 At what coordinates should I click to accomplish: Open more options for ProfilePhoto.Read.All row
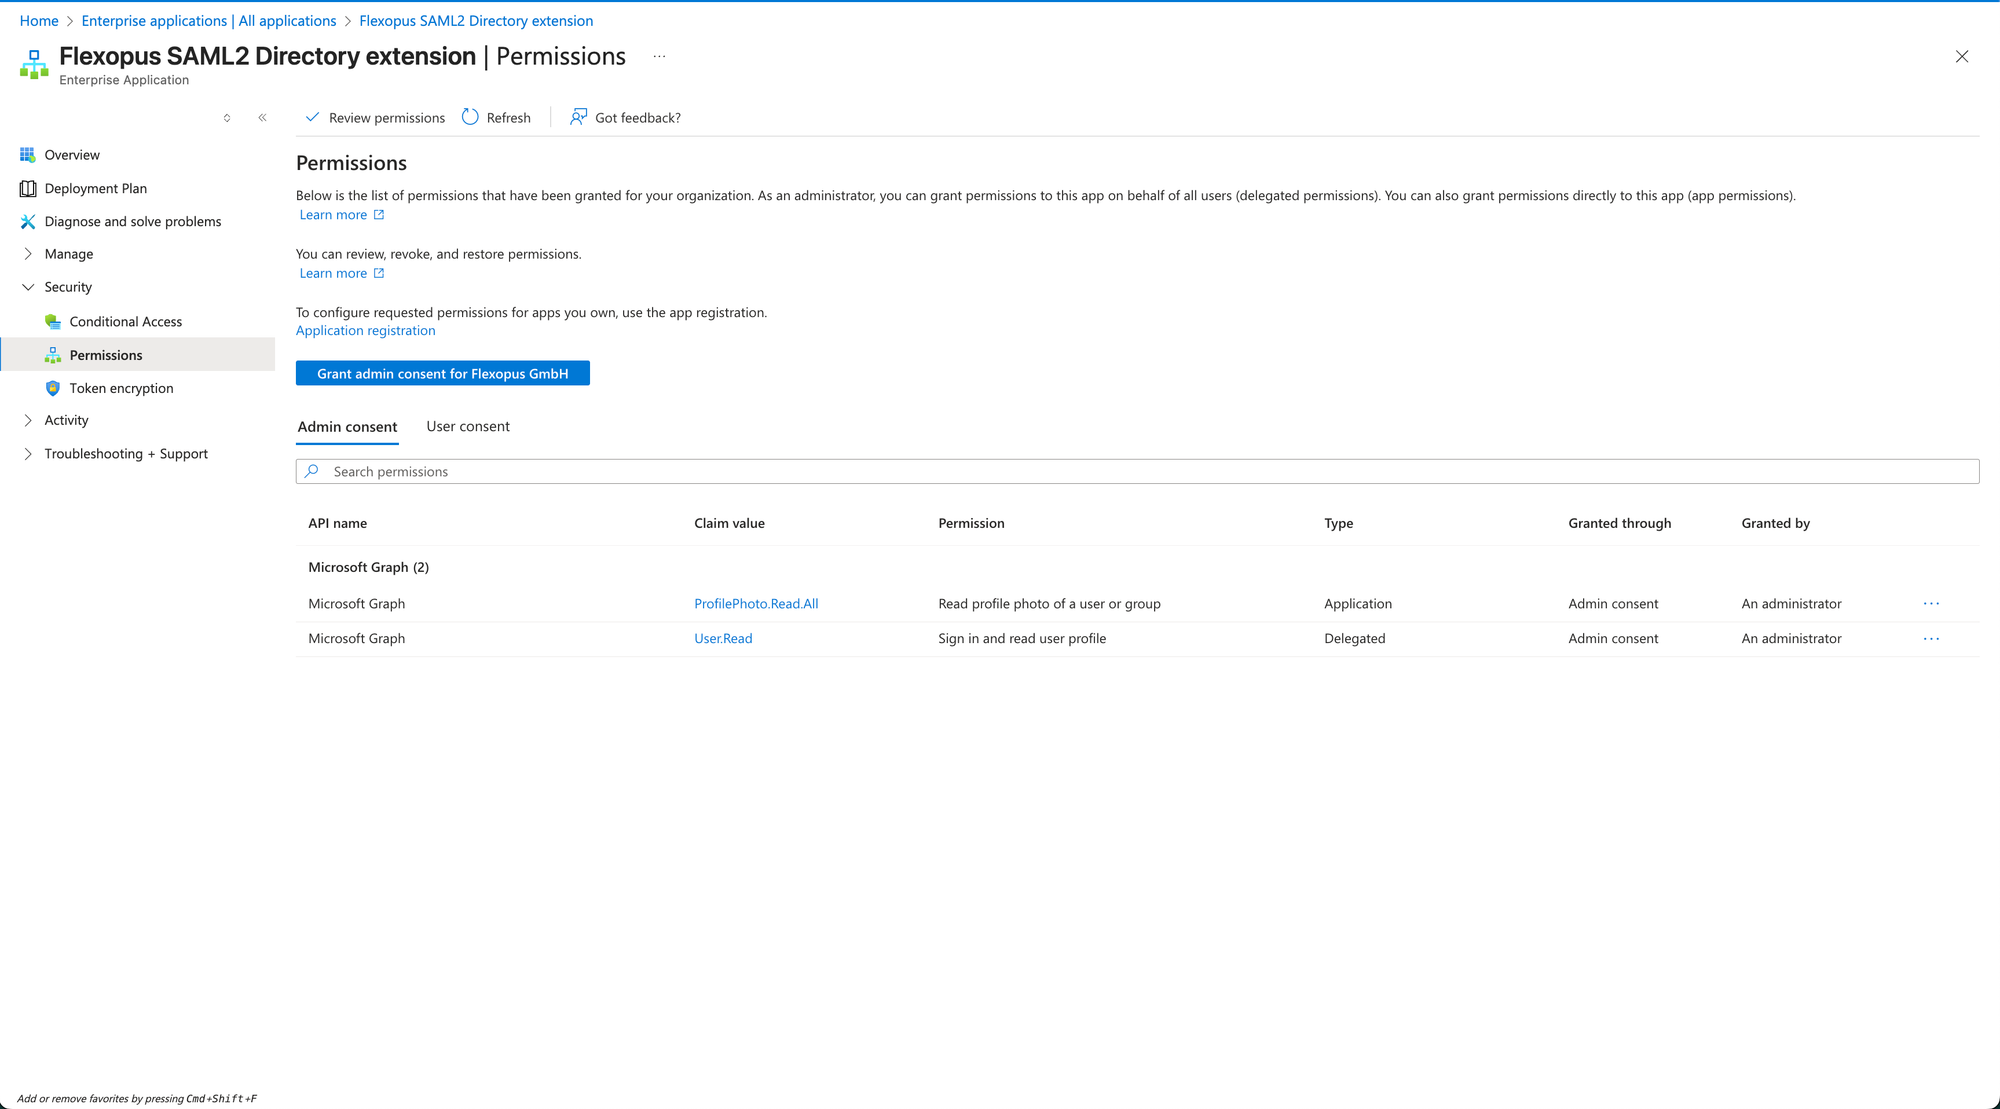[1931, 604]
